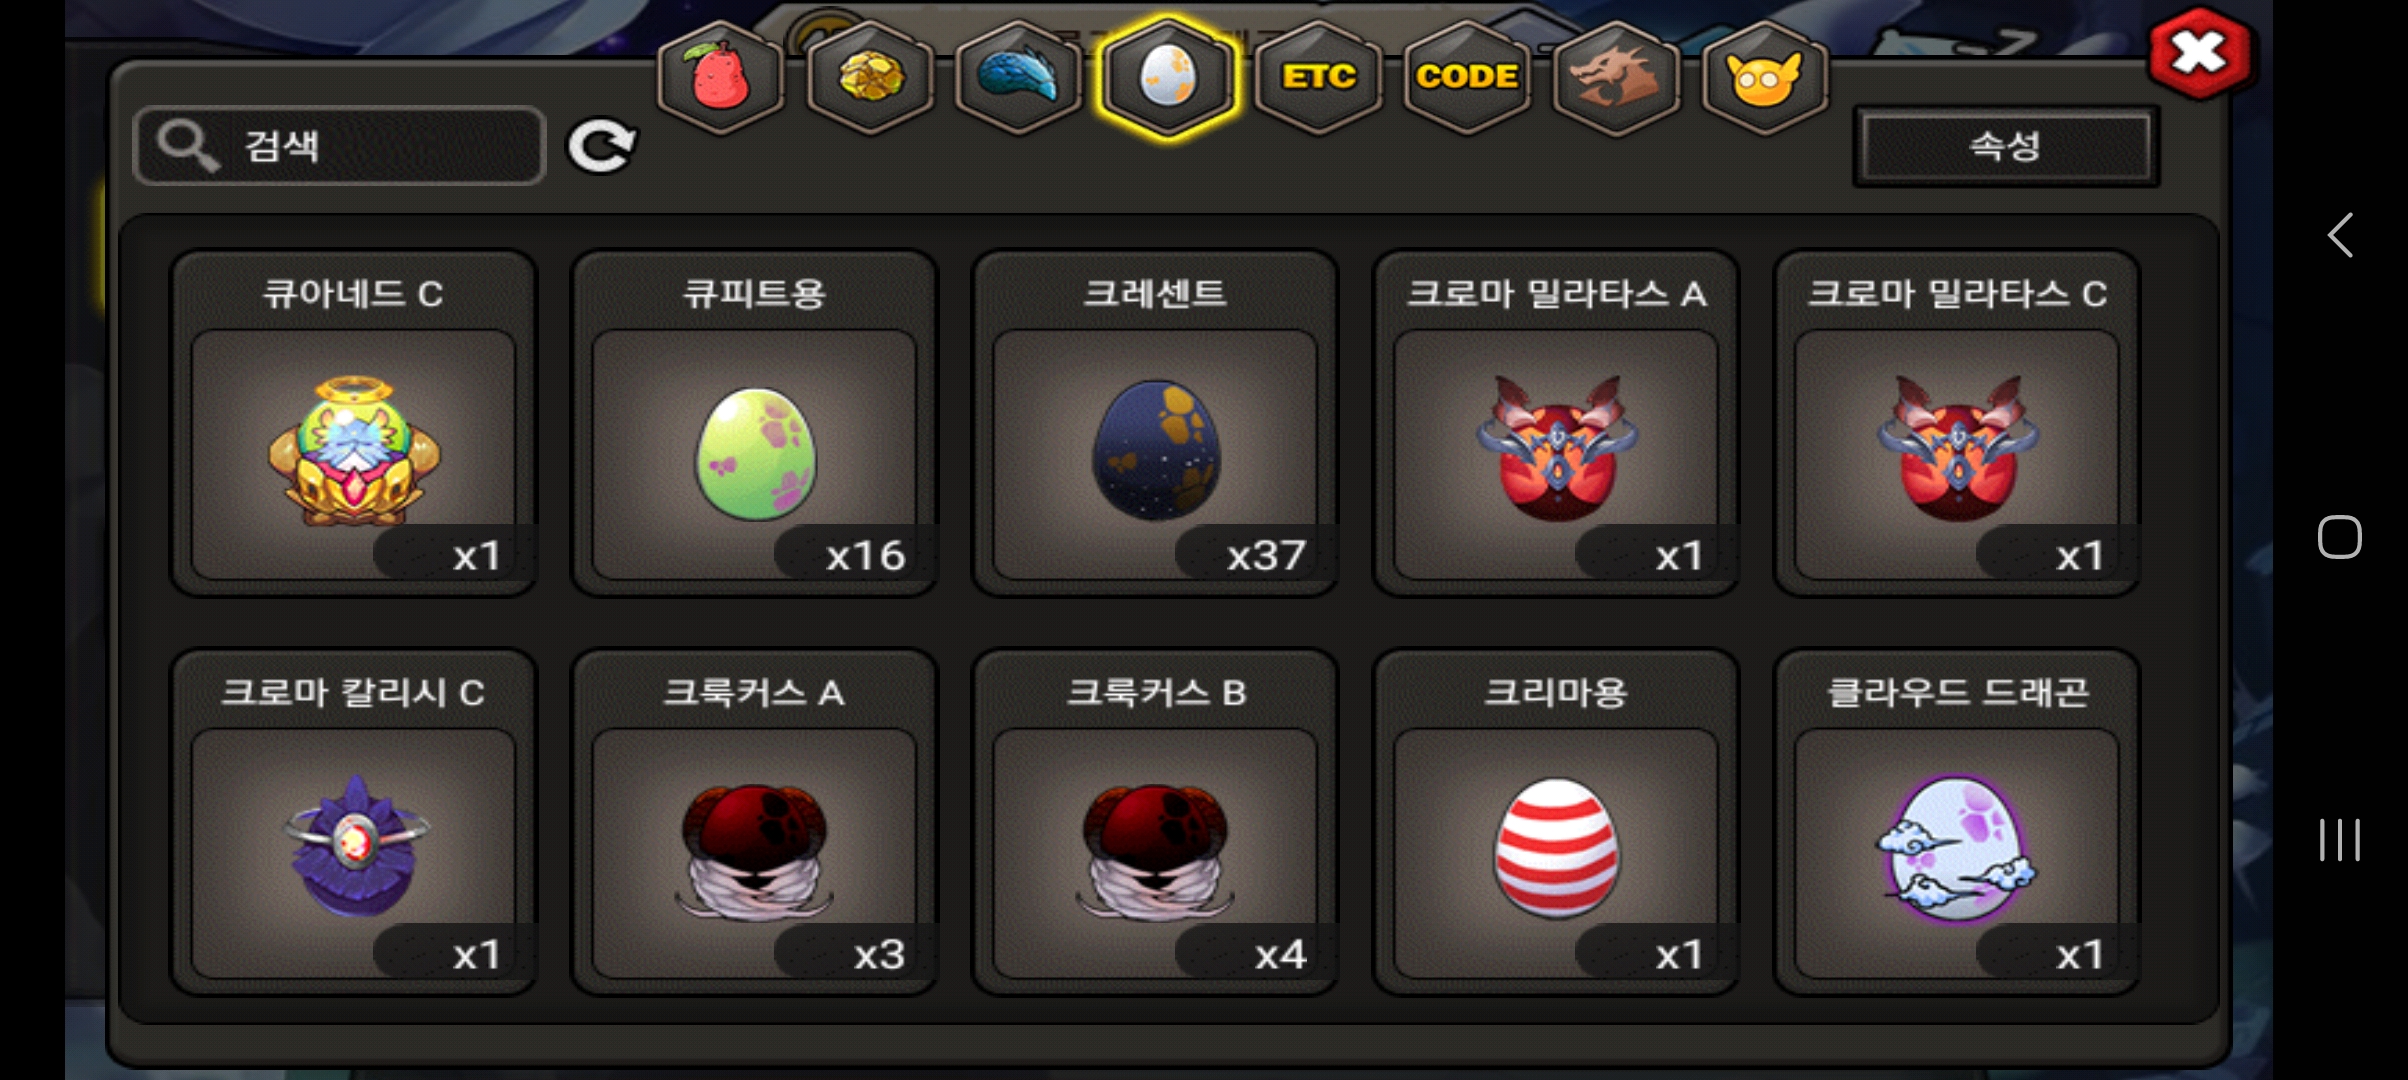Open the gold nugget category tab
The image size is (2408, 1080).
pos(870,77)
